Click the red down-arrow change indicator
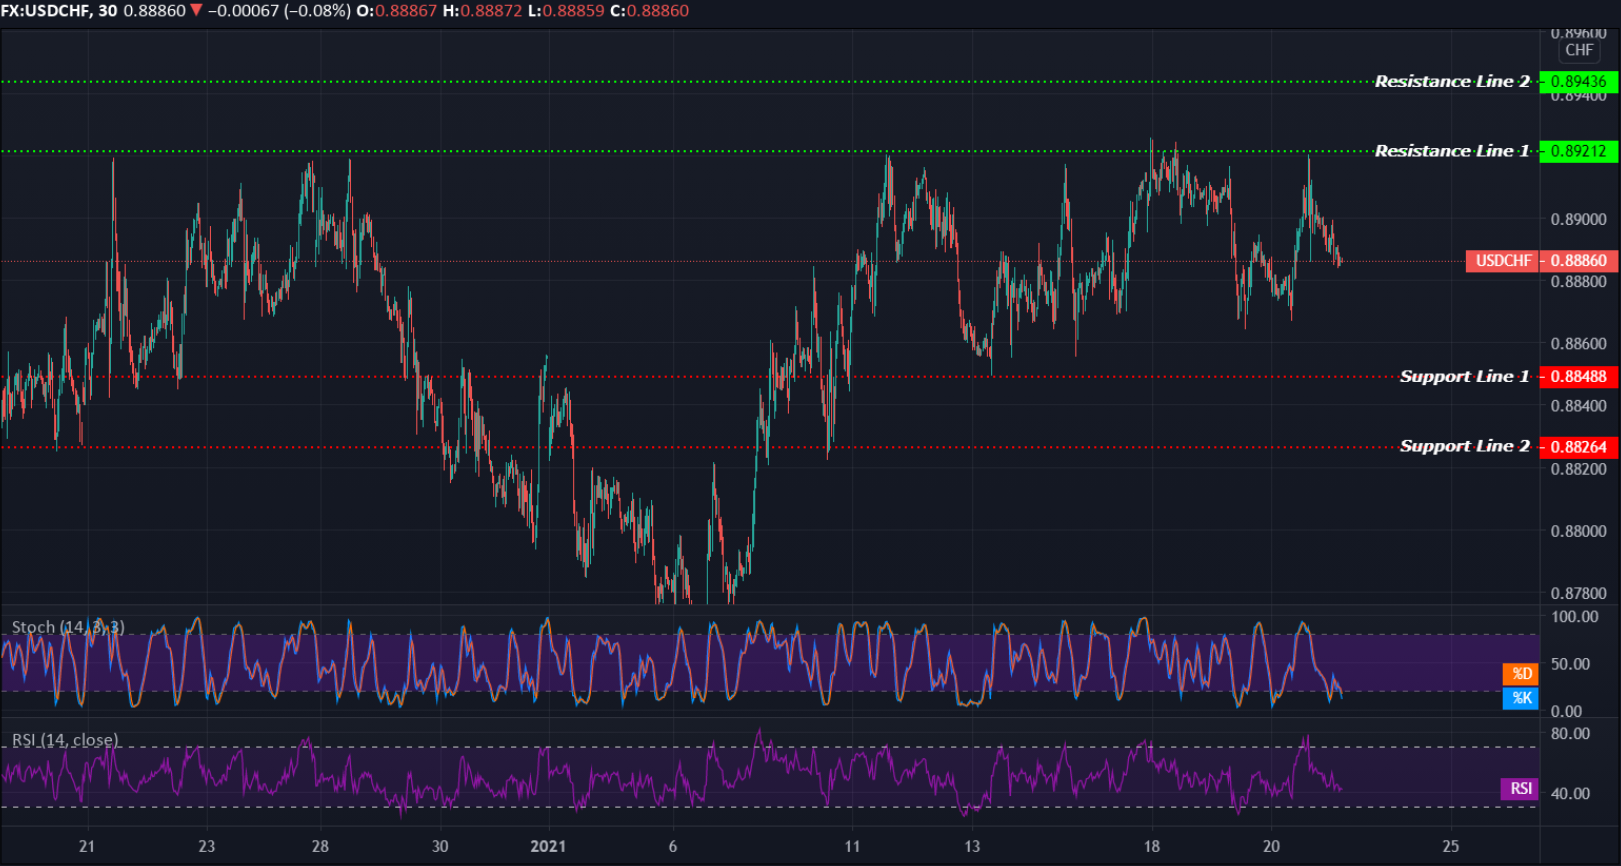1621x866 pixels. click(196, 11)
